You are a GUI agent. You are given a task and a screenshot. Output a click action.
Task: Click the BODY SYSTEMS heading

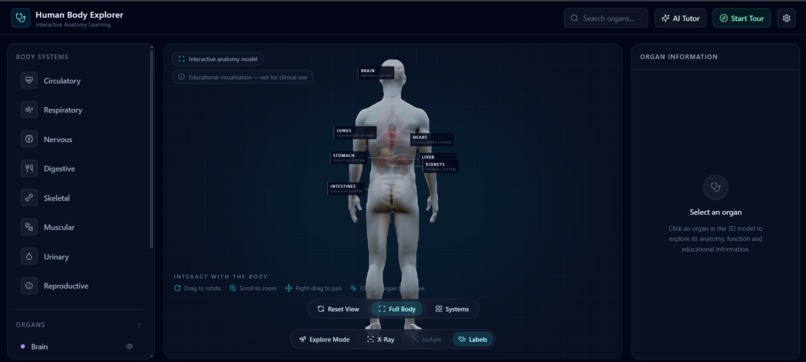[42, 57]
